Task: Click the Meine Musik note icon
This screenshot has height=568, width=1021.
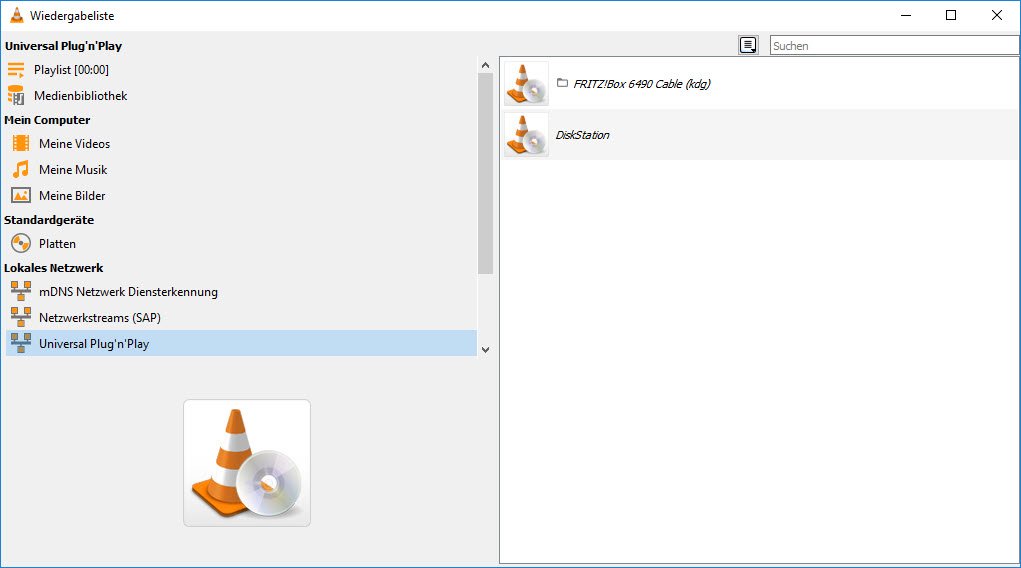Action: point(21,169)
